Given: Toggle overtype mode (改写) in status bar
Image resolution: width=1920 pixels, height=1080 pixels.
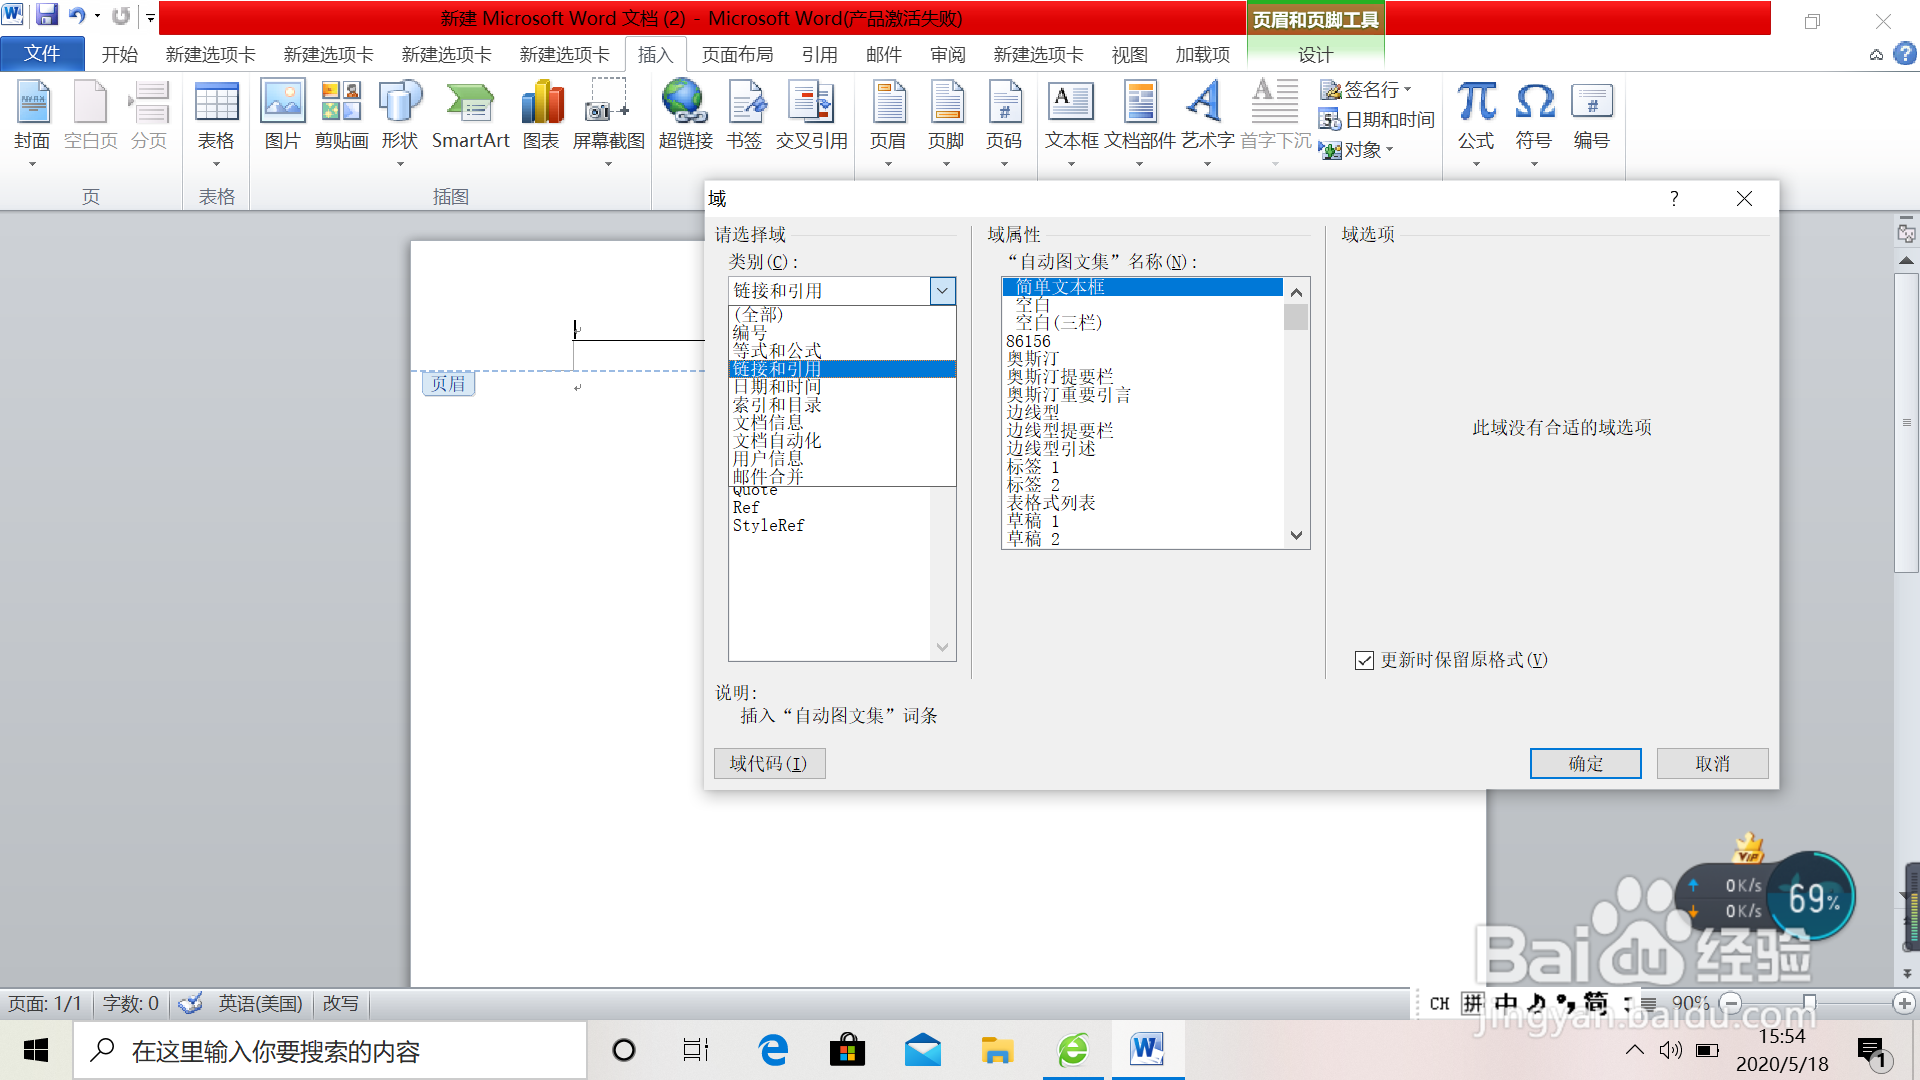Looking at the screenshot, I should (340, 1003).
